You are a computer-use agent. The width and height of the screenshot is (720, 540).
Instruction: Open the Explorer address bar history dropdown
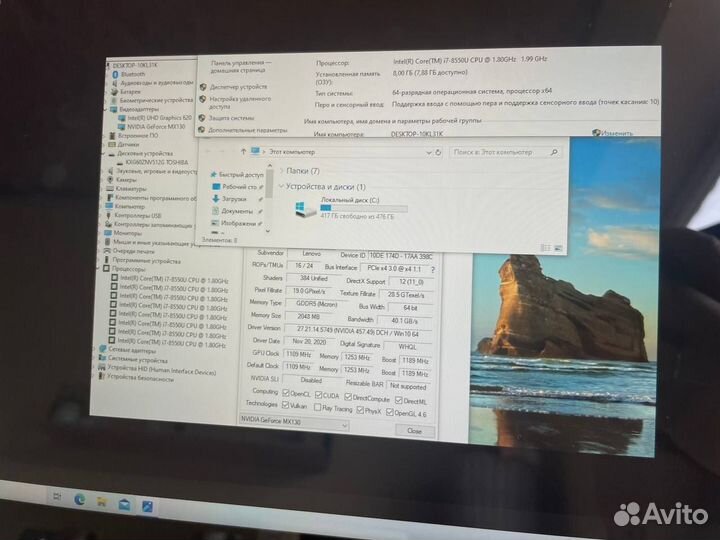coord(428,152)
